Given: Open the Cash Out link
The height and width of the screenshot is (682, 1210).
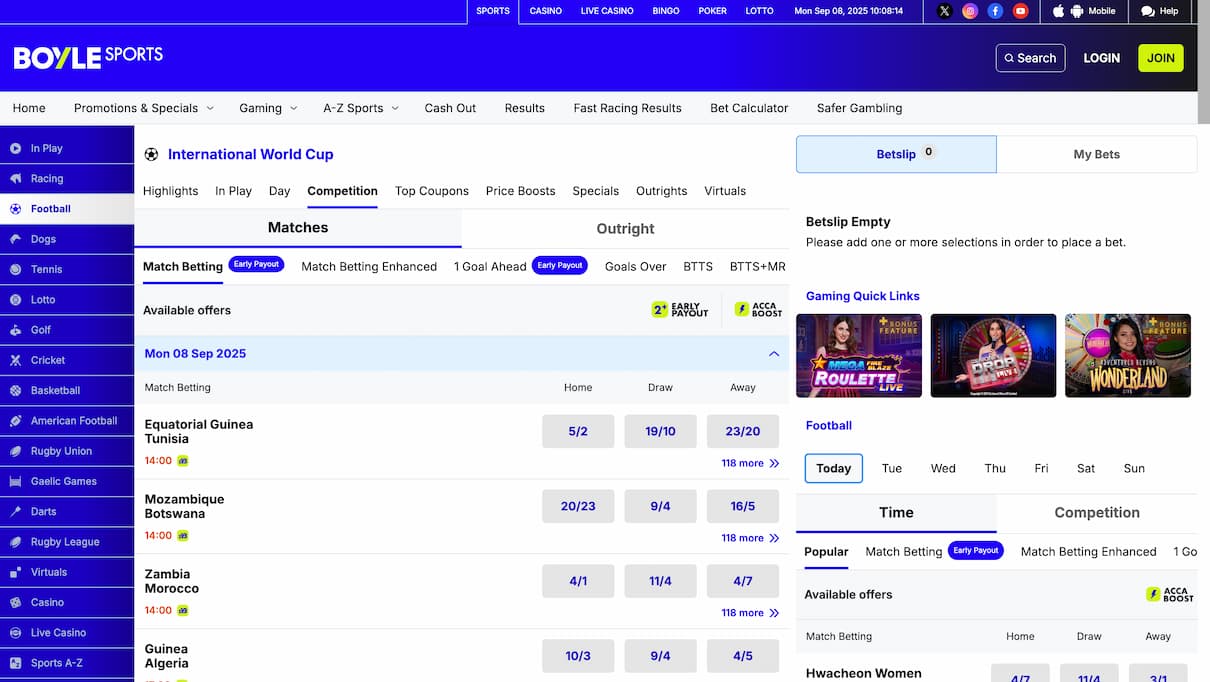Looking at the screenshot, I should [x=450, y=108].
